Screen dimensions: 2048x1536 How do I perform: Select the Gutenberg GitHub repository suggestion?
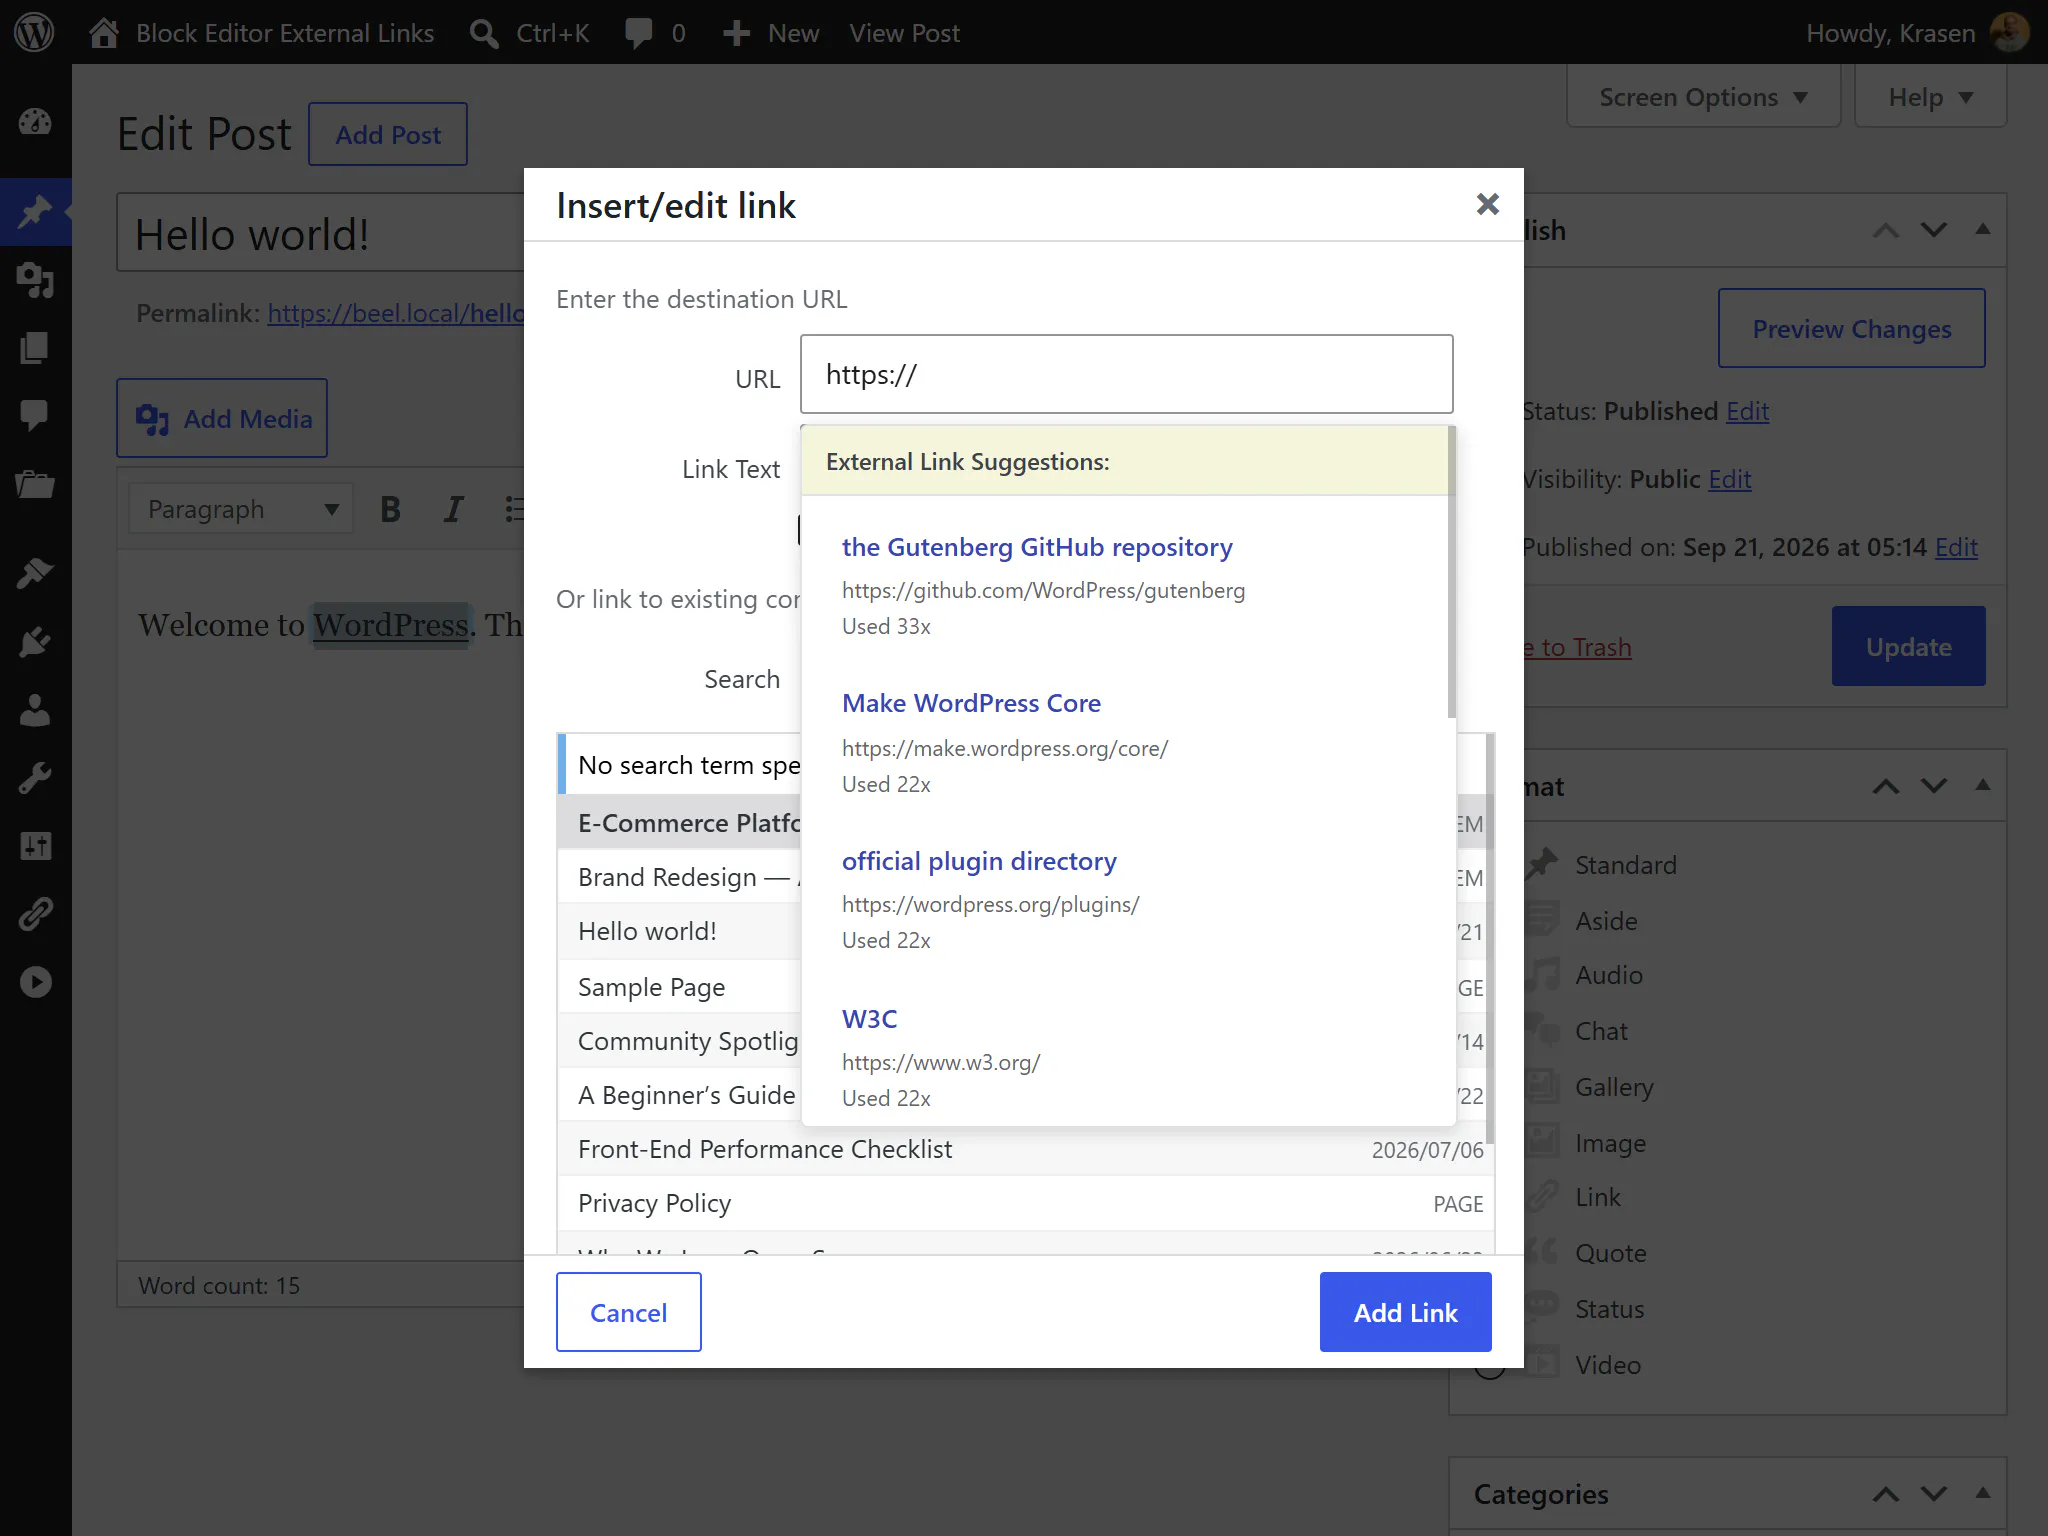(1125, 585)
